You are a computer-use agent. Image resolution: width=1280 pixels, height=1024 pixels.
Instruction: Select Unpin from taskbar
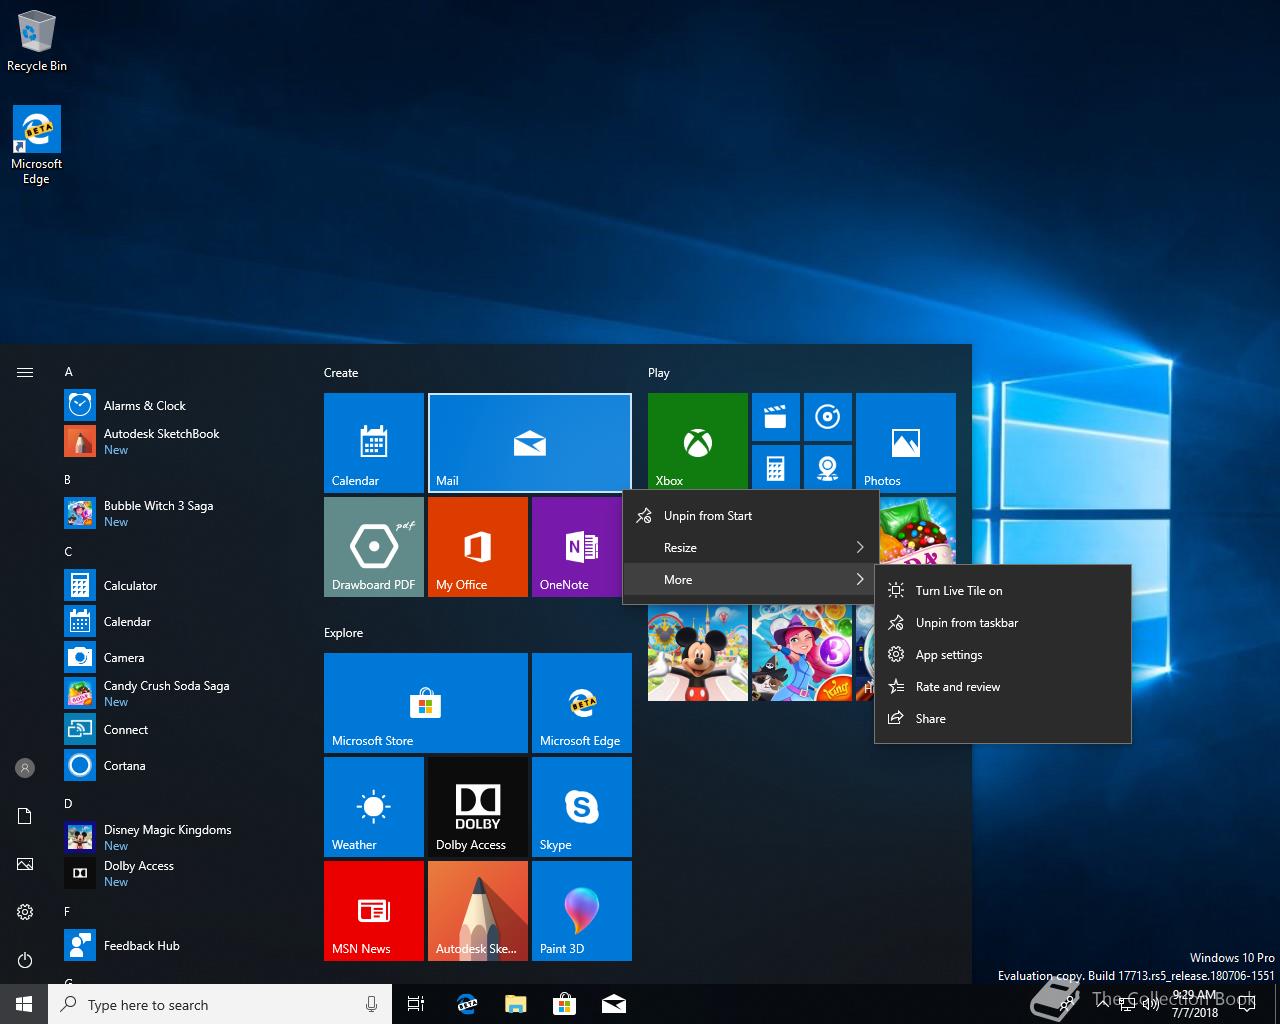[x=1003, y=623]
